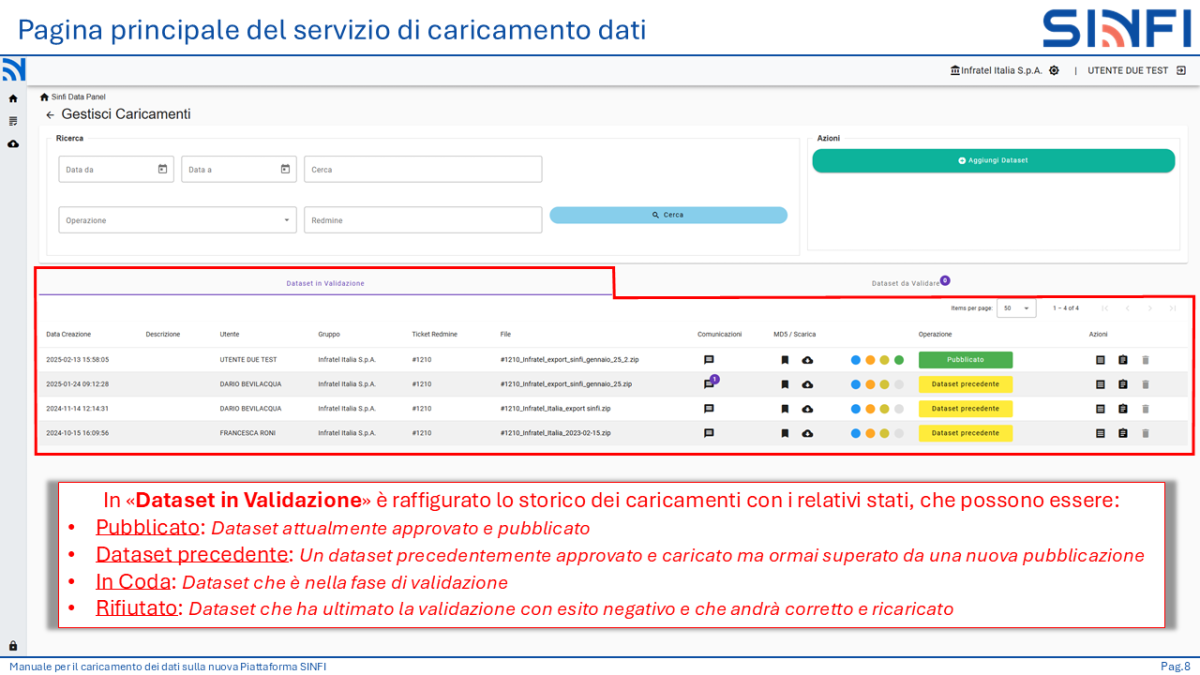The width and height of the screenshot is (1200, 675).
Task: Click the Cerca search button
Action: point(668,214)
